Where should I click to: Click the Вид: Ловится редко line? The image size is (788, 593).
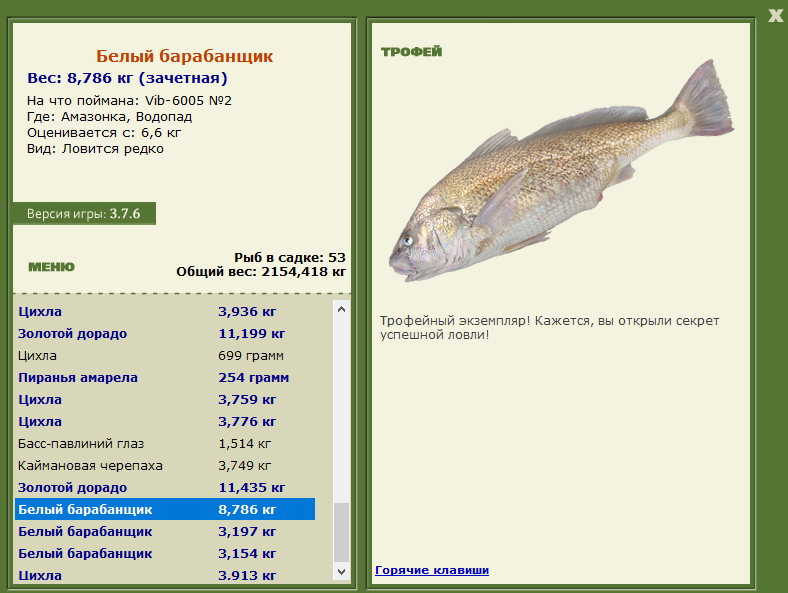95,149
